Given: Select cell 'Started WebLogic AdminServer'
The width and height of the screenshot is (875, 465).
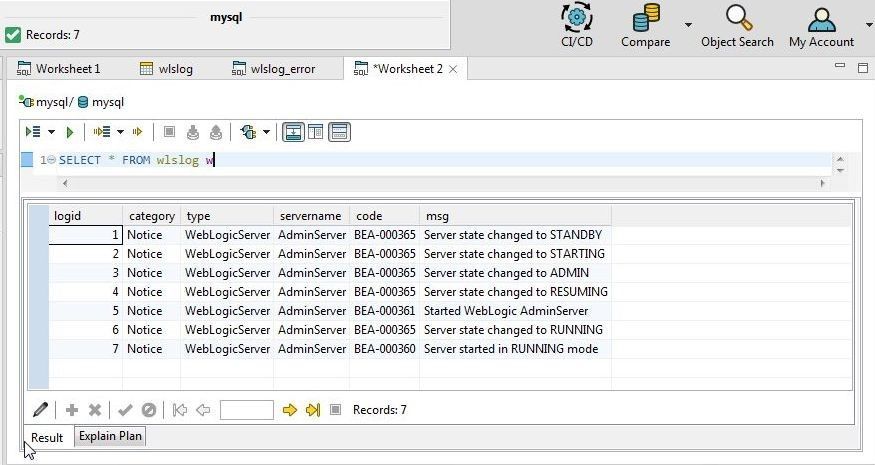Looking at the screenshot, I should click(x=515, y=311).
